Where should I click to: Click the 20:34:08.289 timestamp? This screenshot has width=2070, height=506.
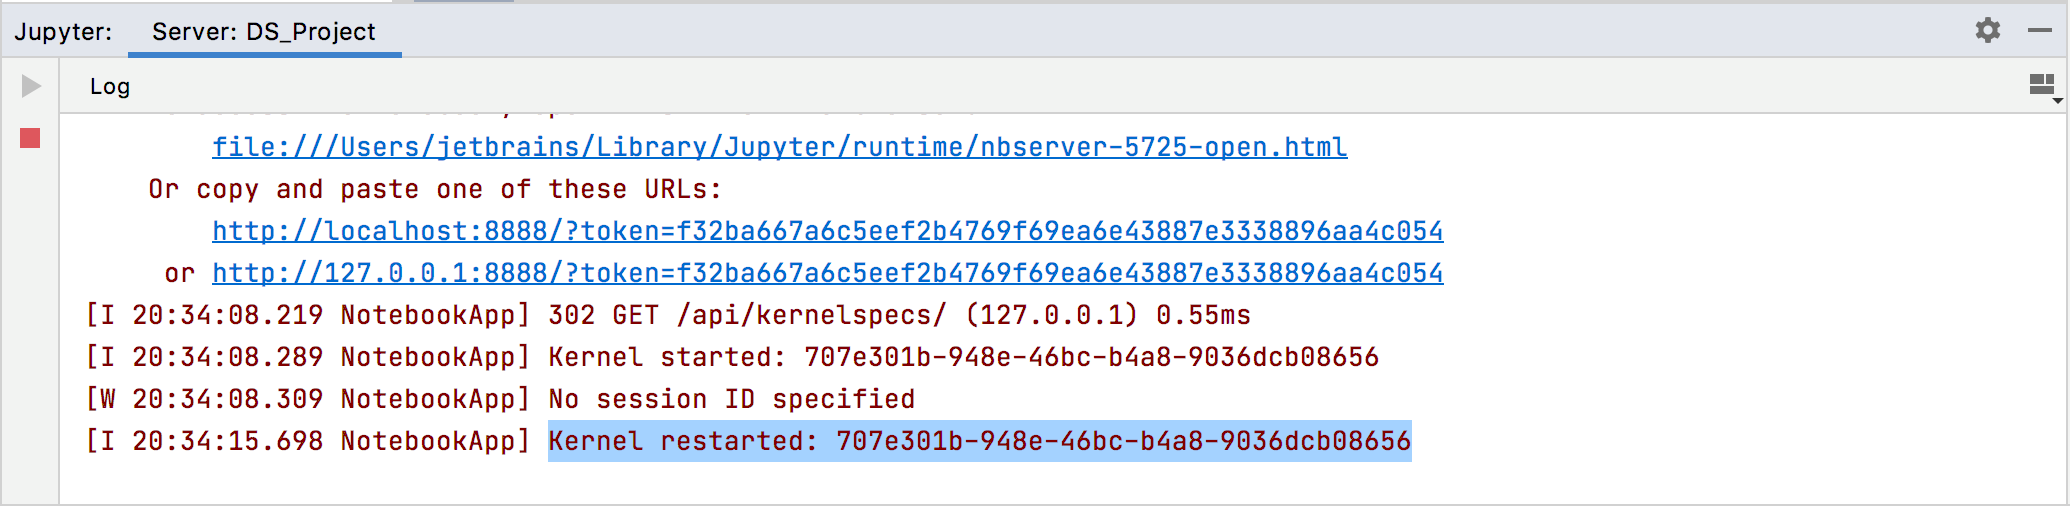click(x=228, y=357)
